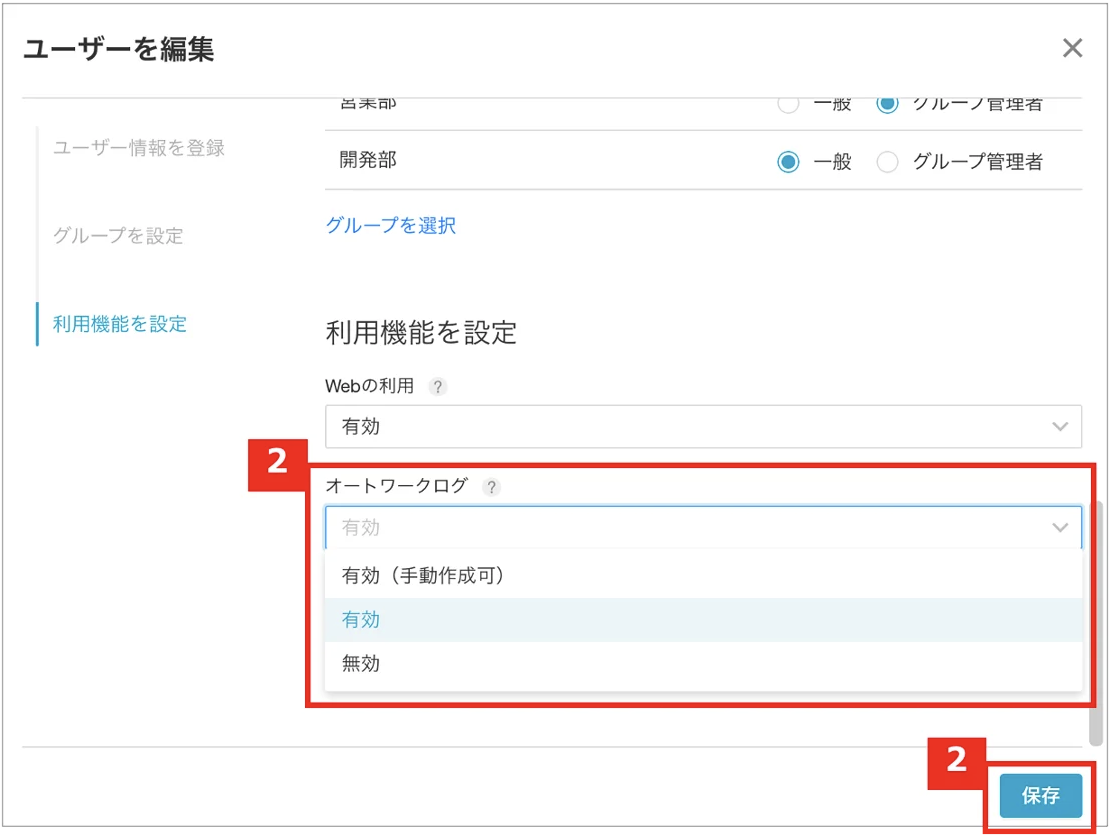Choose 有効（手動作成可） option
Screen dimensions: 1112x840
(704, 575)
